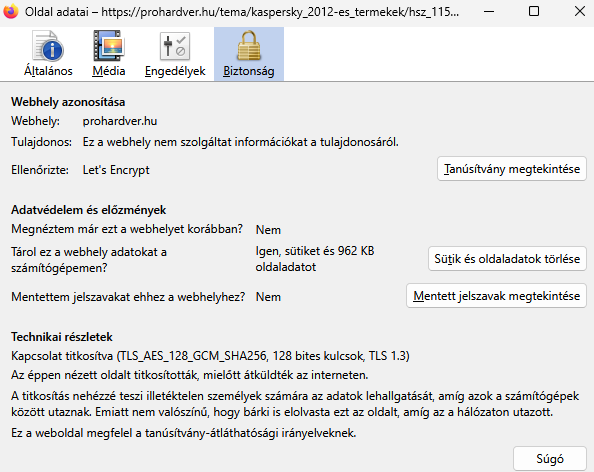This screenshot has width=594, height=472.
Task: Click 'Megnéztem már ezt a webhelyet korábban?' label
Action: (x=127, y=229)
